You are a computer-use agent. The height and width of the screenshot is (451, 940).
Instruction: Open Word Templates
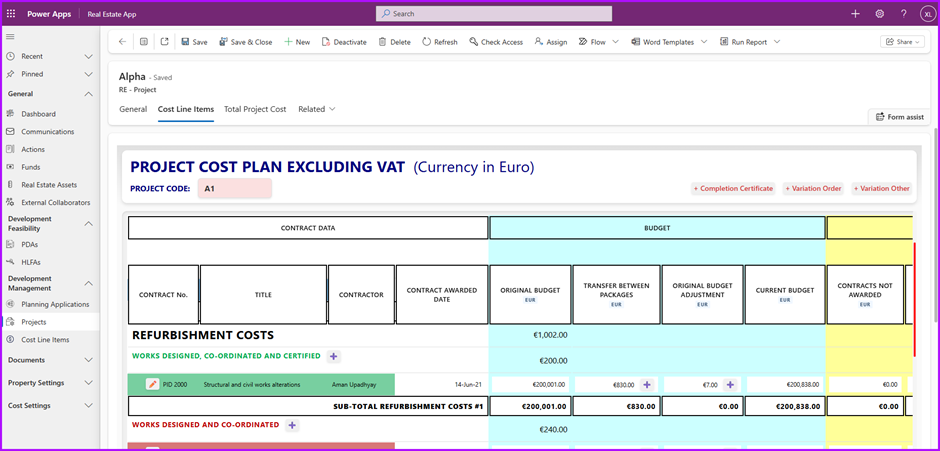point(662,42)
